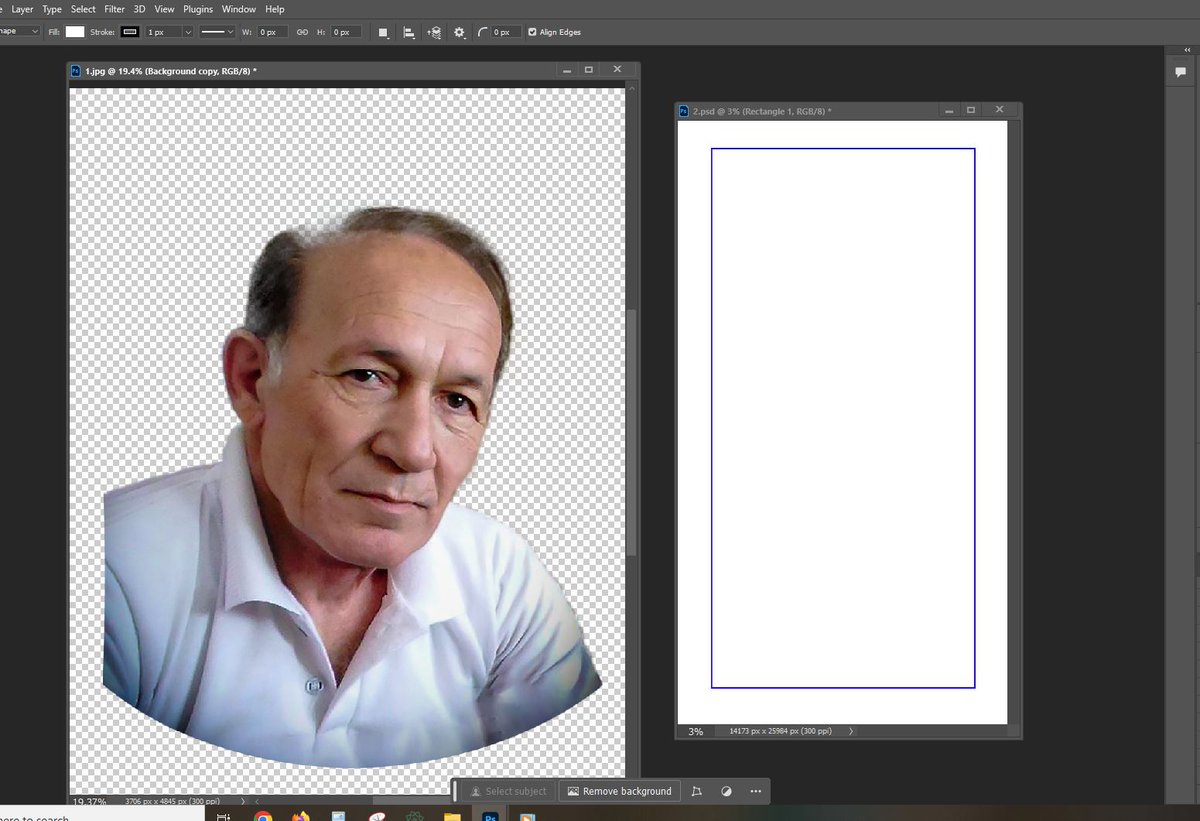
Task: Click the 3% zoom field in 2.psd
Action: point(695,731)
